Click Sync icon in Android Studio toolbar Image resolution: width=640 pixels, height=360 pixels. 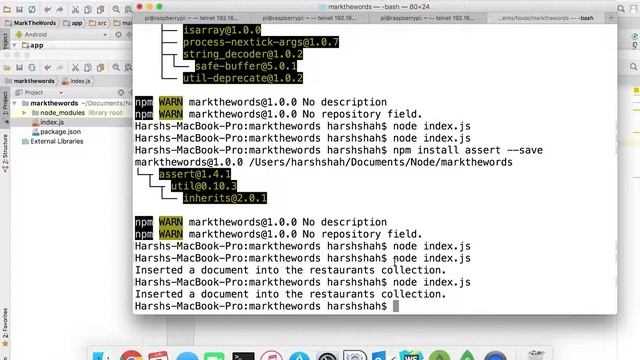click(x=32, y=9)
